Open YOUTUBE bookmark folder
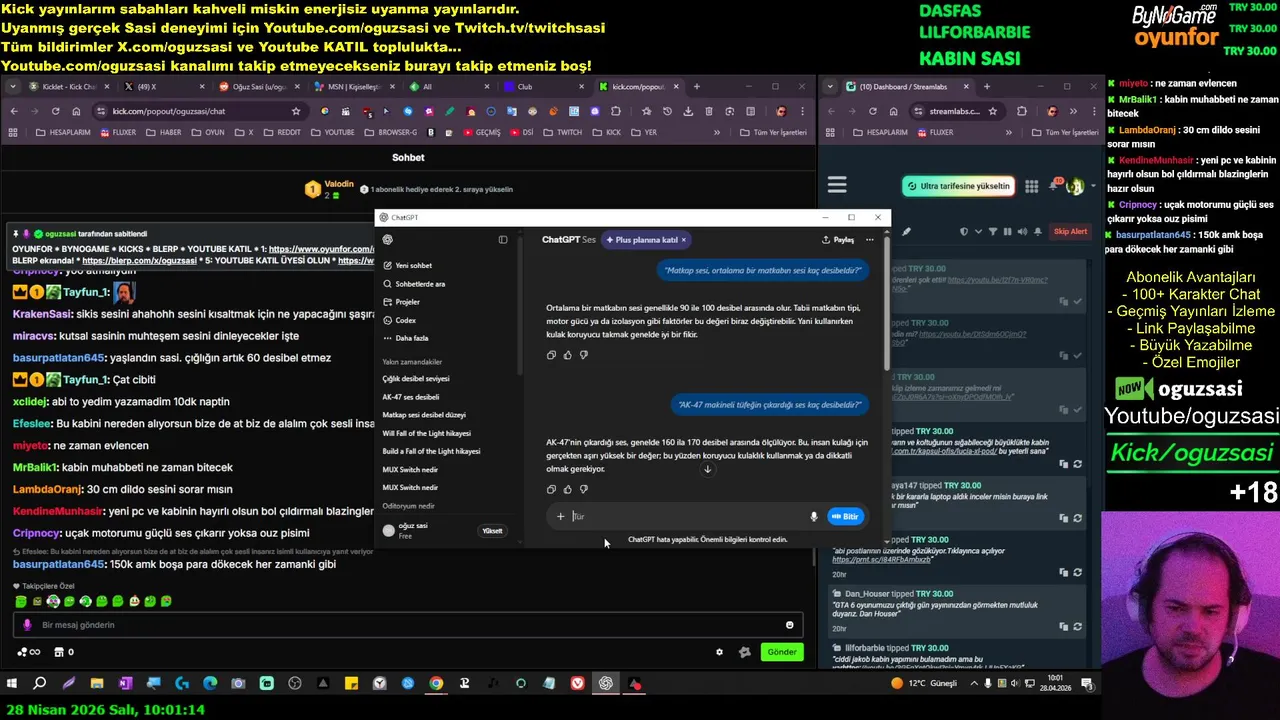1280x720 pixels. coord(332,132)
